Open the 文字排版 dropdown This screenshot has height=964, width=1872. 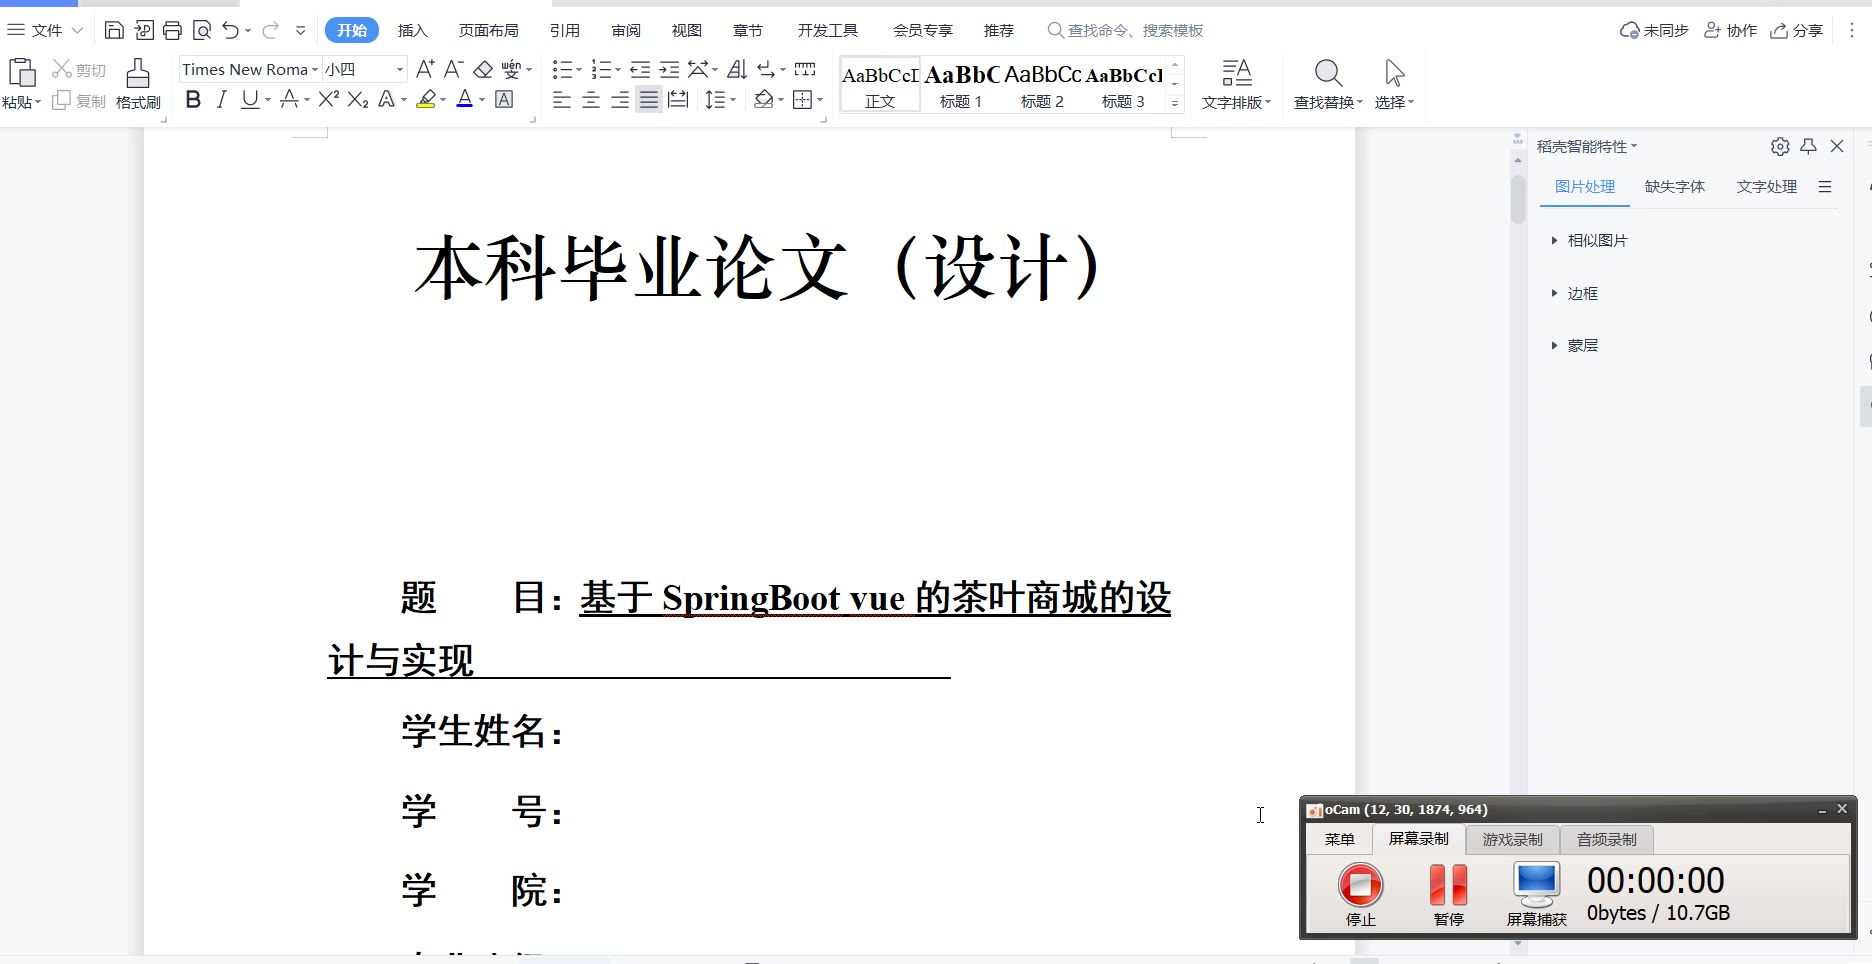coord(1237,102)
